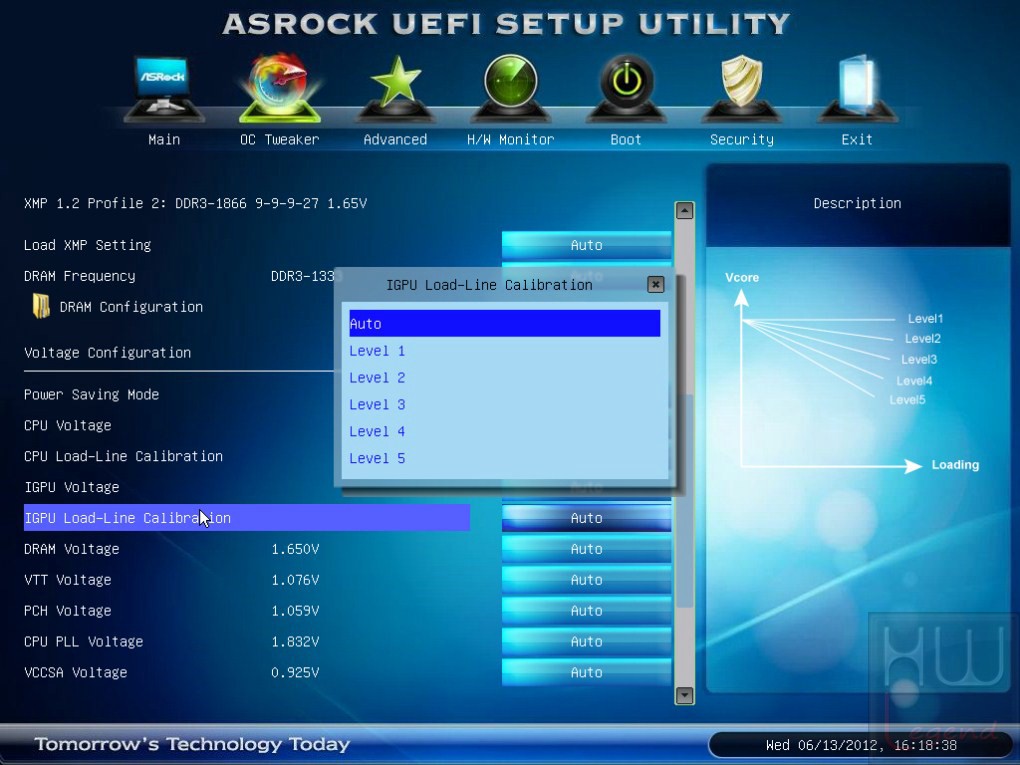Select the IGPU Voltage row label
Image resolution: width=1020 pixels, height=765 pixels.
pyautogui.click(x=72, y=487)
